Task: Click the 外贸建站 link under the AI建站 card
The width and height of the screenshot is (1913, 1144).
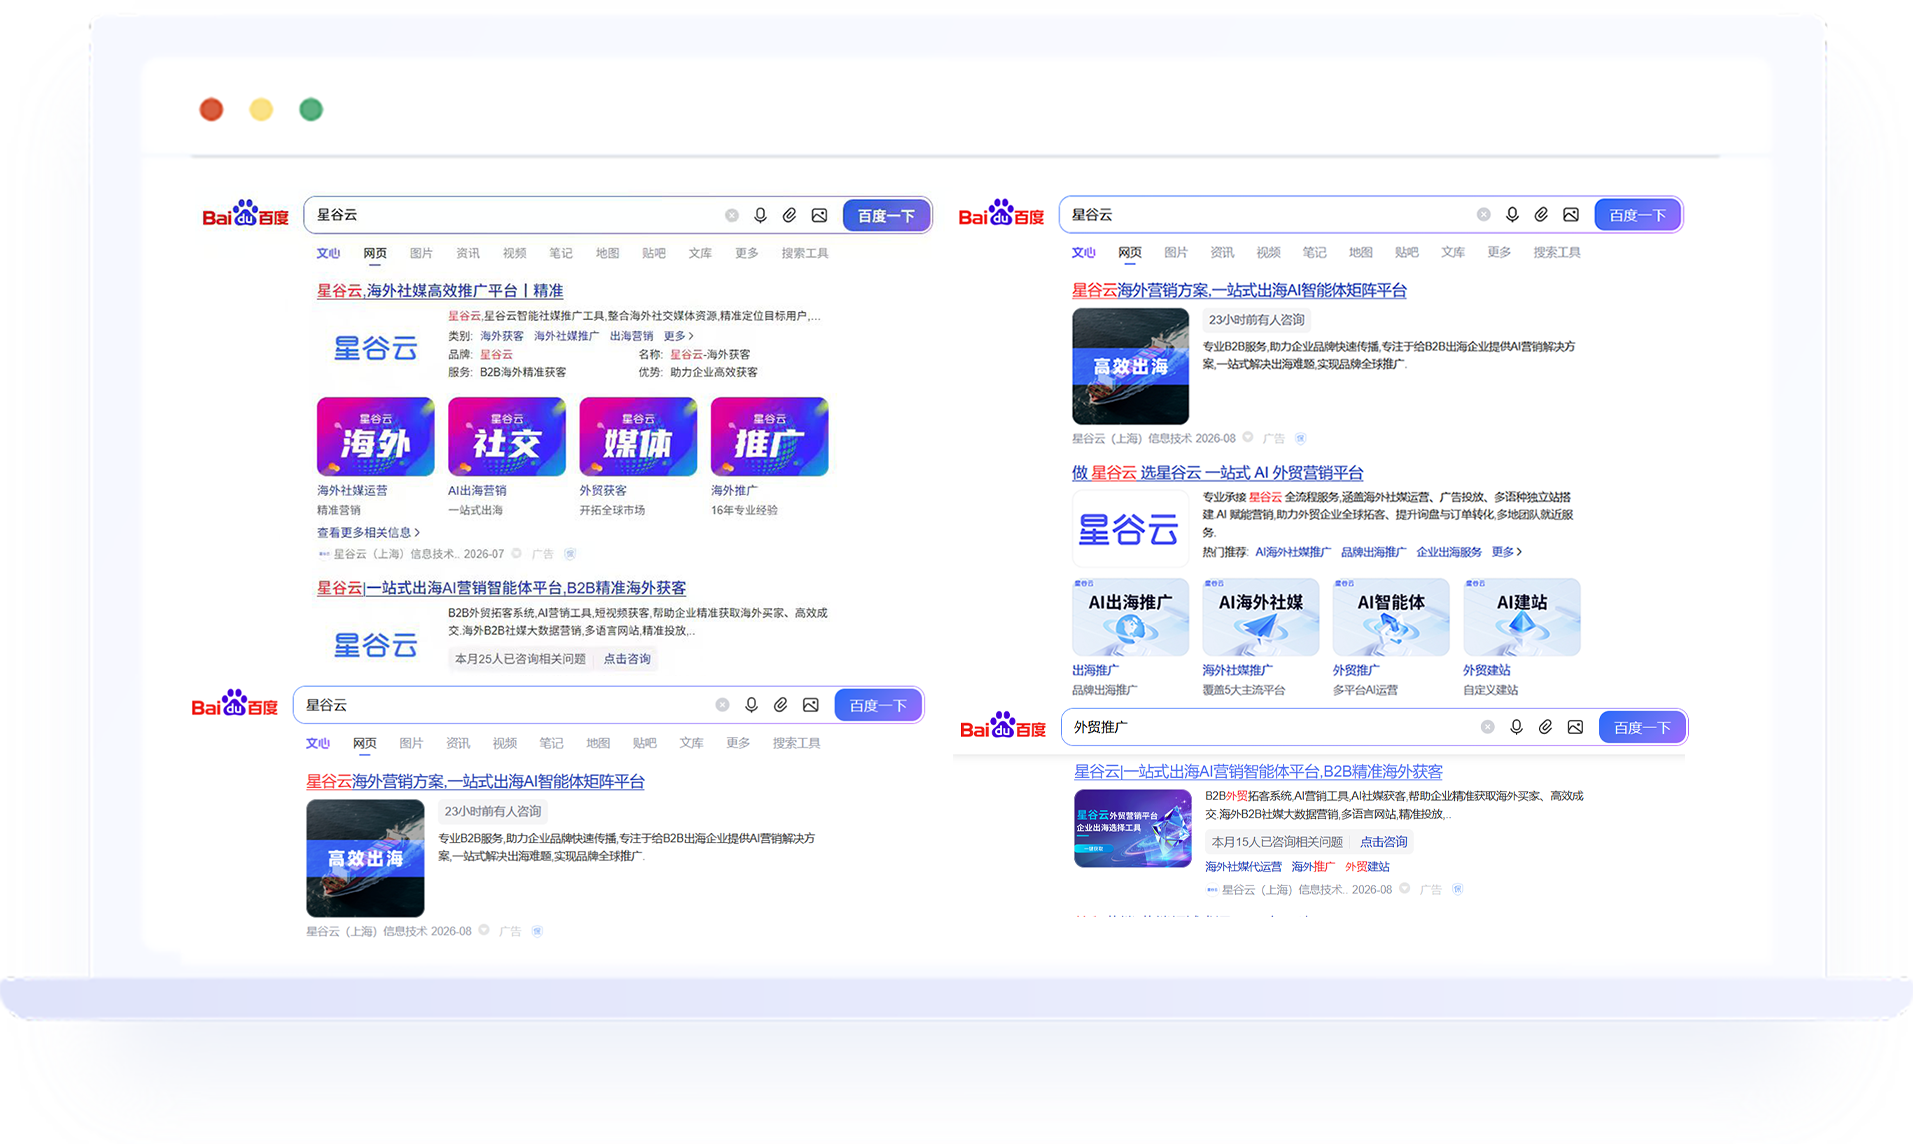Action: click(x=1487, y=670)
